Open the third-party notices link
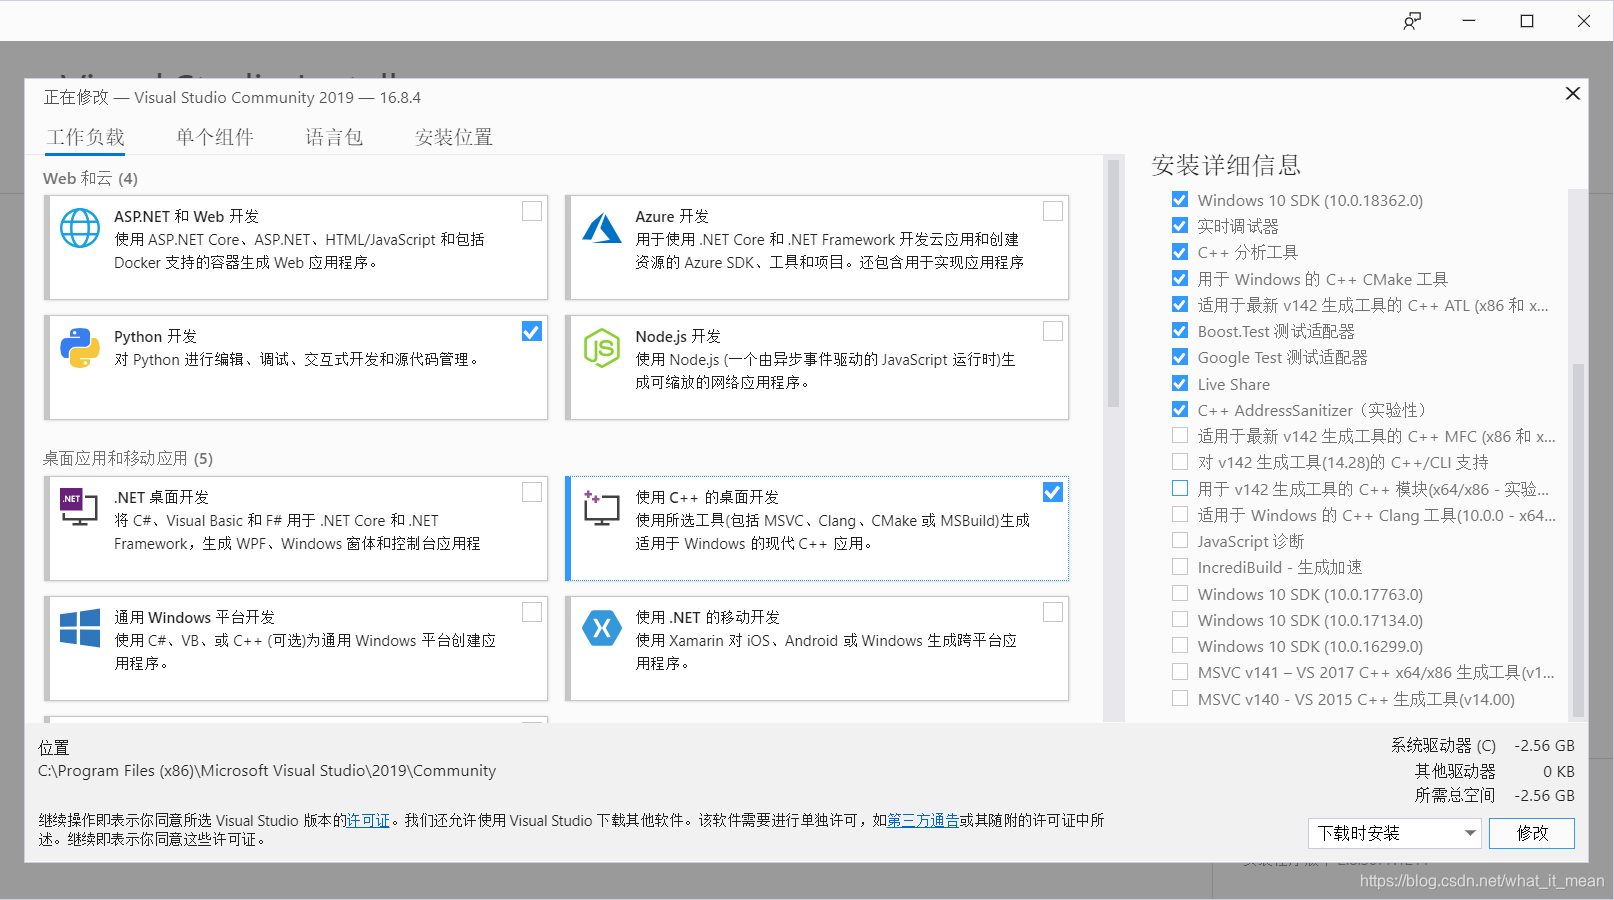 click(x=923, y=821)
